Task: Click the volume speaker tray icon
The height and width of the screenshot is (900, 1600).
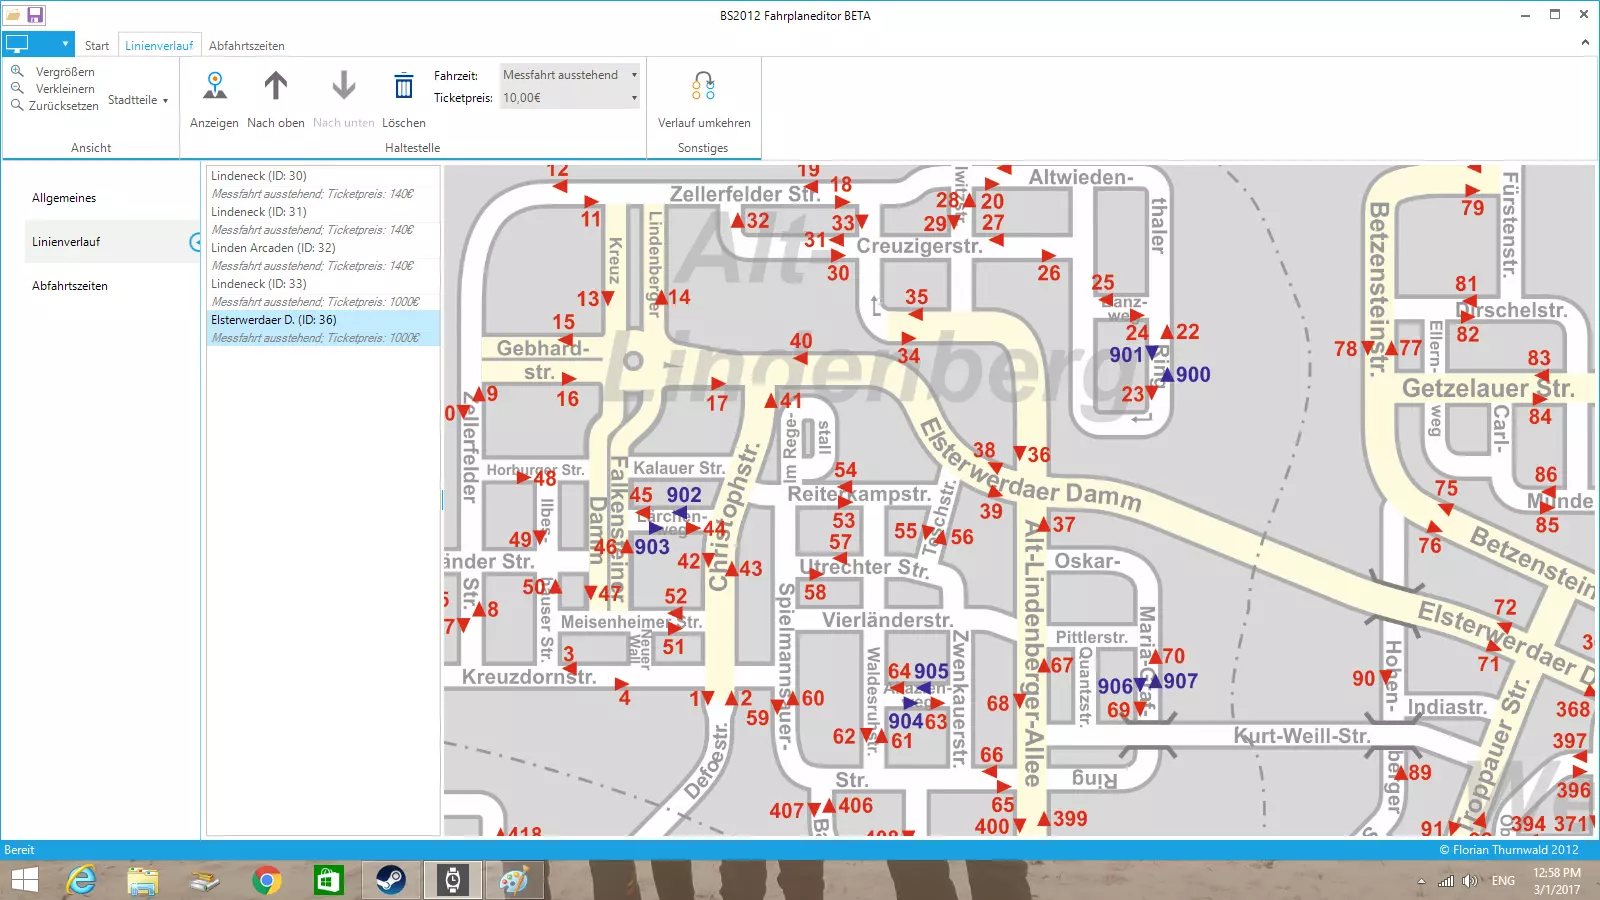Action: [1469, 881]
